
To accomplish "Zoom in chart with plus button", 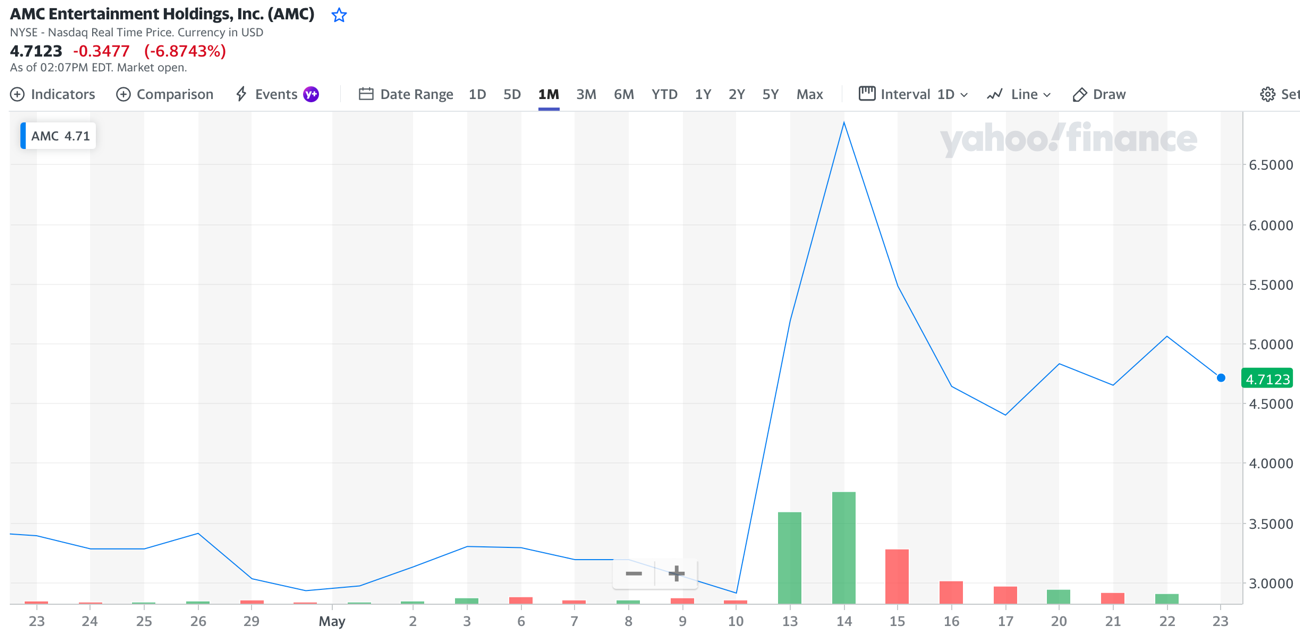I will click(676, 574).
